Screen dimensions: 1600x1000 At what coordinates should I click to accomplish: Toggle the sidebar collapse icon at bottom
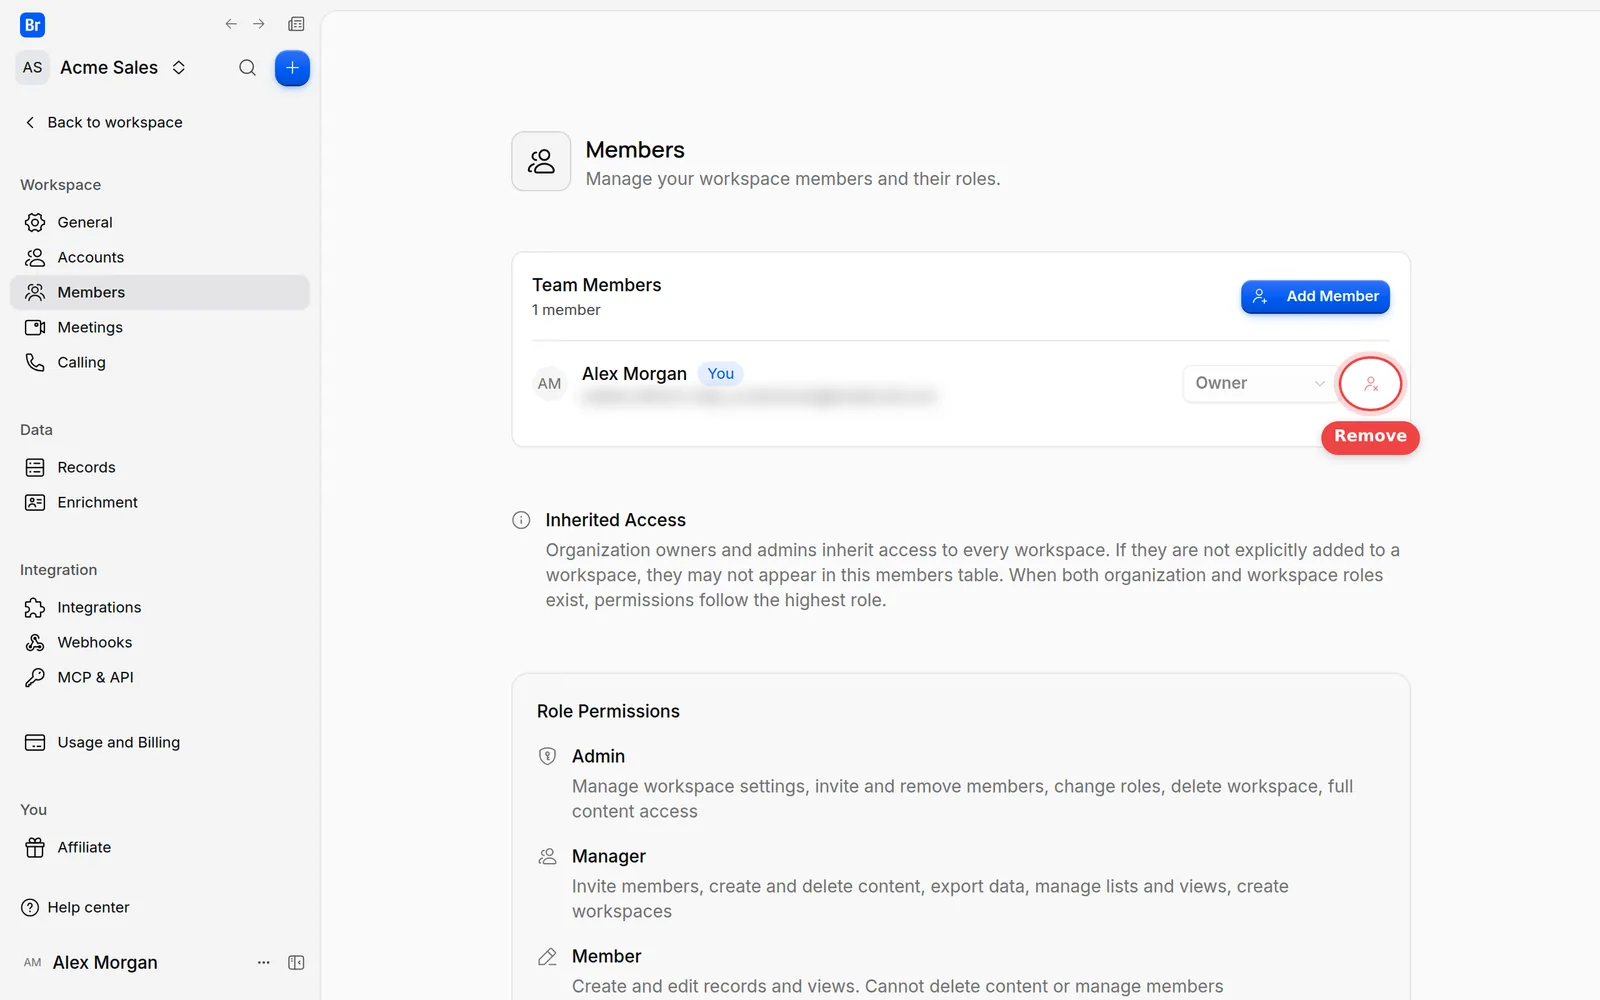pos(296,962)
